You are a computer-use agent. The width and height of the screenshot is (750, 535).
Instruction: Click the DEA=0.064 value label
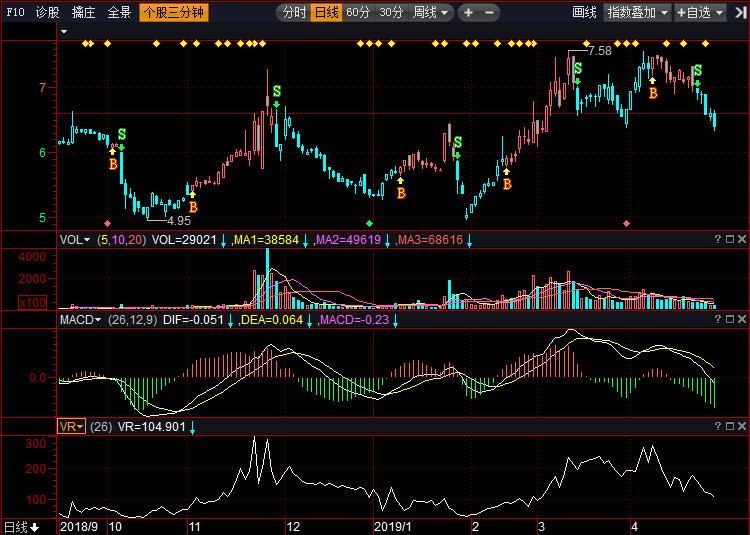272,320
